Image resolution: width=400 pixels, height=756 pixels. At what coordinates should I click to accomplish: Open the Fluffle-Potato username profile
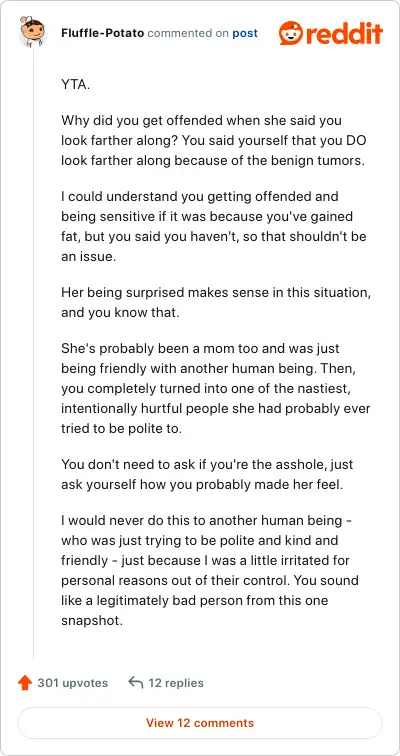tap(102, 33)
